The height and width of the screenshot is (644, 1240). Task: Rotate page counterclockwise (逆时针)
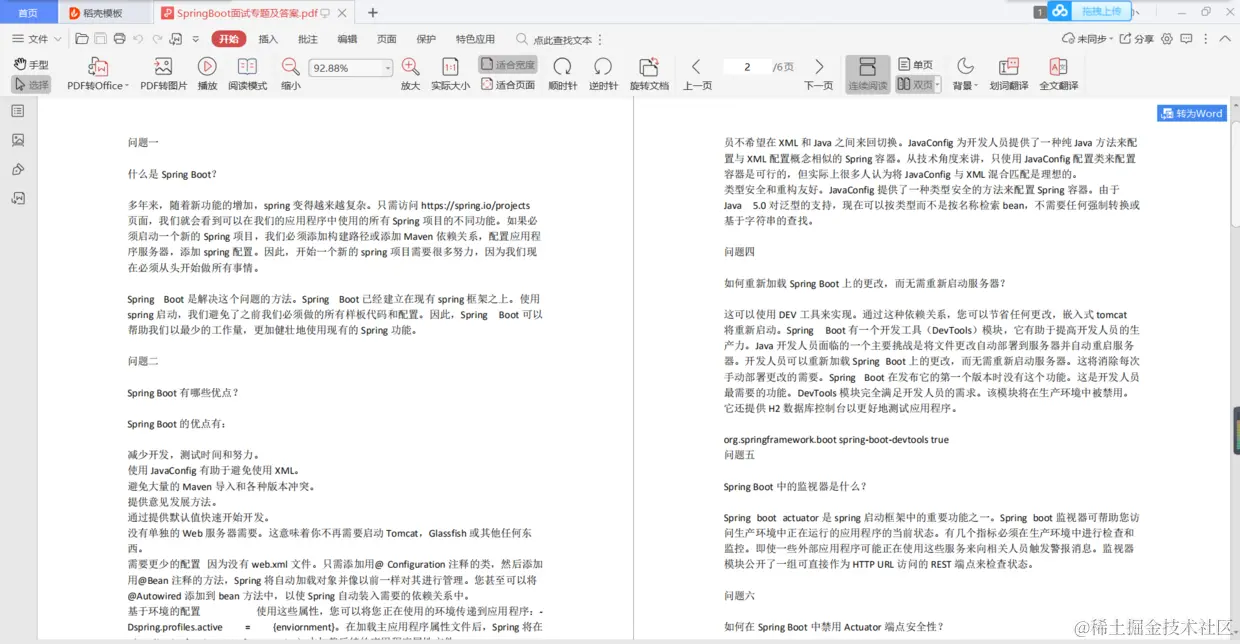(603, 74)
